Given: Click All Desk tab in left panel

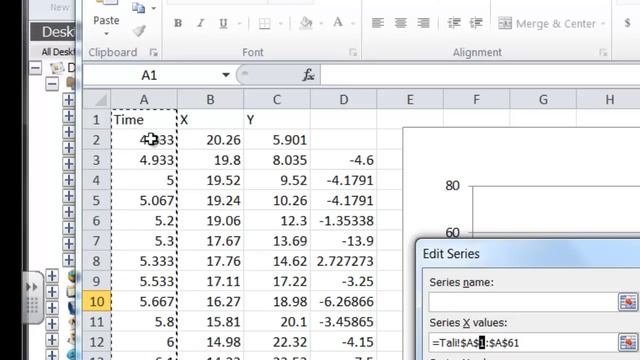Looking at the screenshot, I should coord(58,52).
